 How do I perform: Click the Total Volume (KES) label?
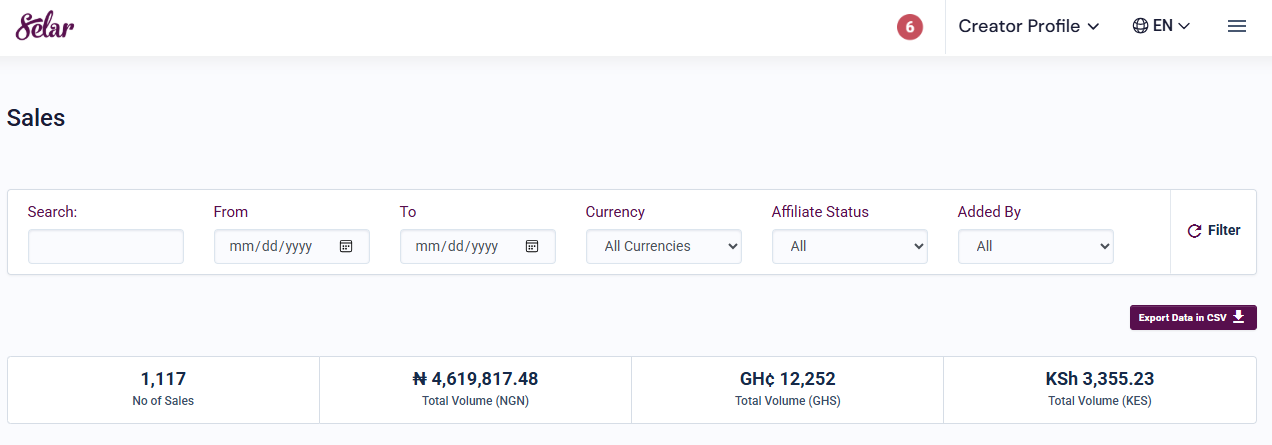[1100, 401]
